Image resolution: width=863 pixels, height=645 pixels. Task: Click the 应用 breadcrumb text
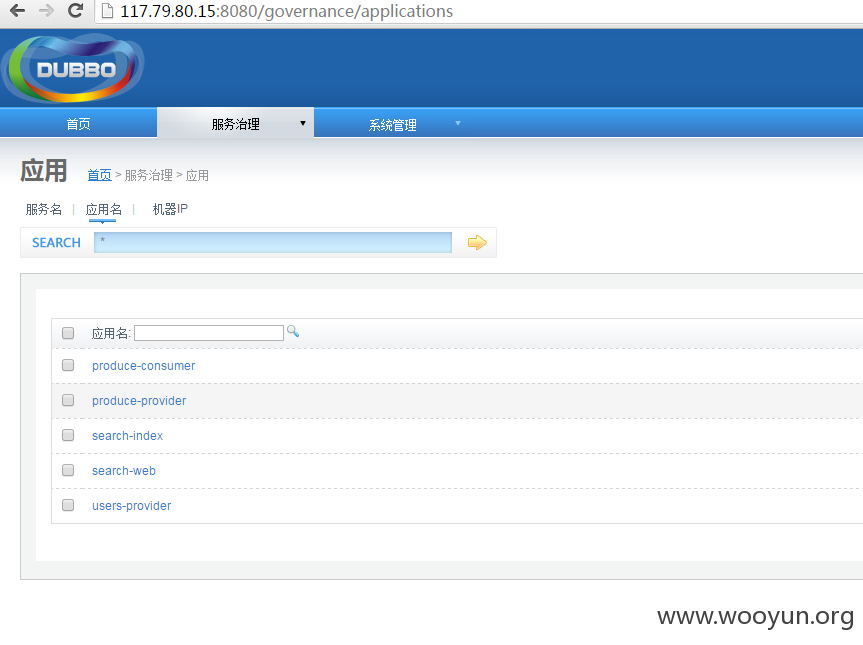(x=197, y=175)
